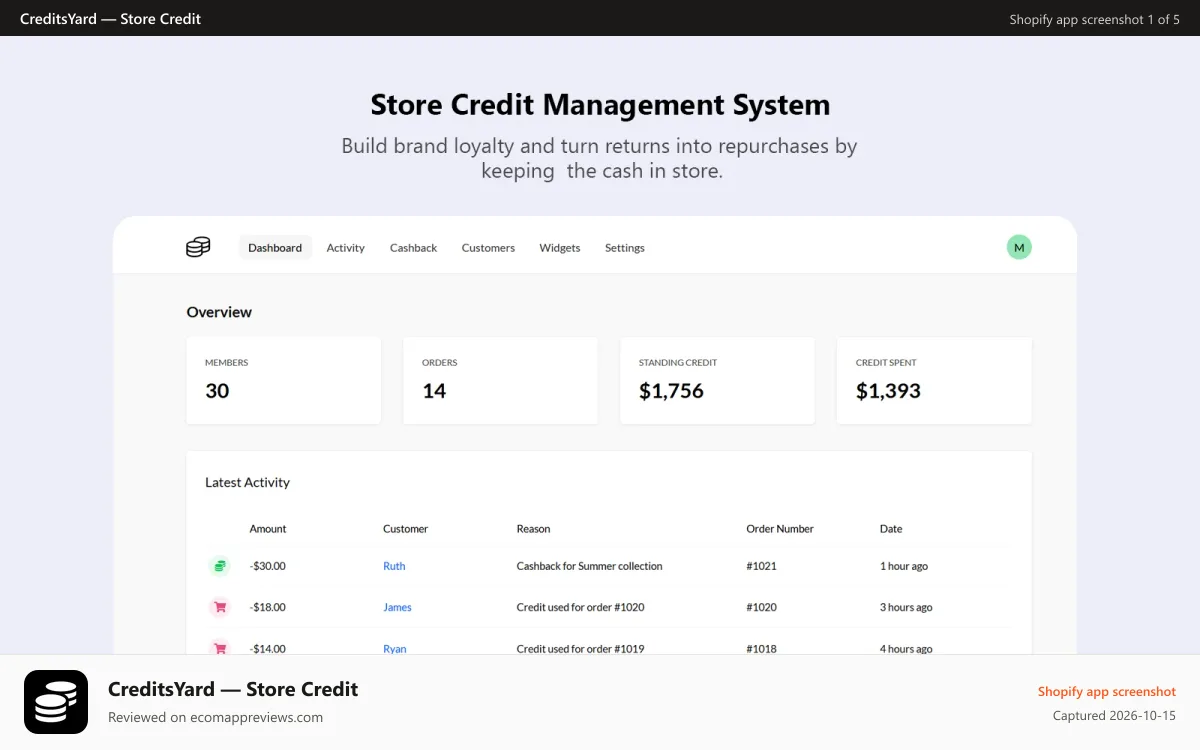The width and height of the screenshot is (1200, 750).
Task: Click the green cashback icon in Ruth's row
Action: (x=219, y=566)
